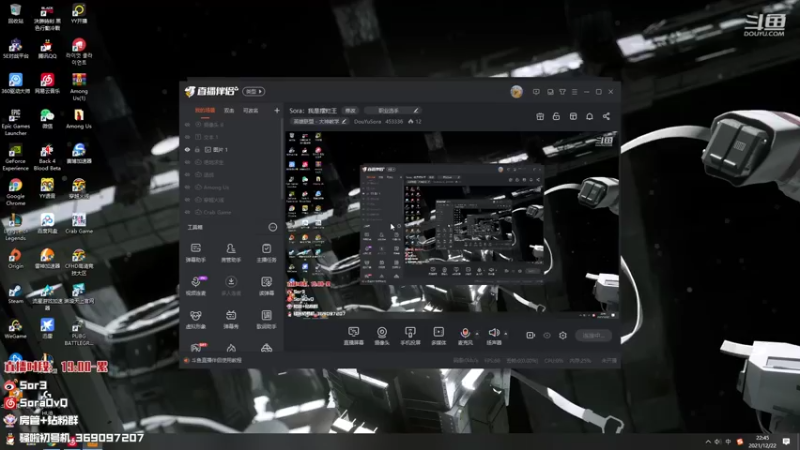Toggle visibility of the 摄像头 layer row
Image resolution: width=800 pixels, height=450 pixels.
coord(187,124)
